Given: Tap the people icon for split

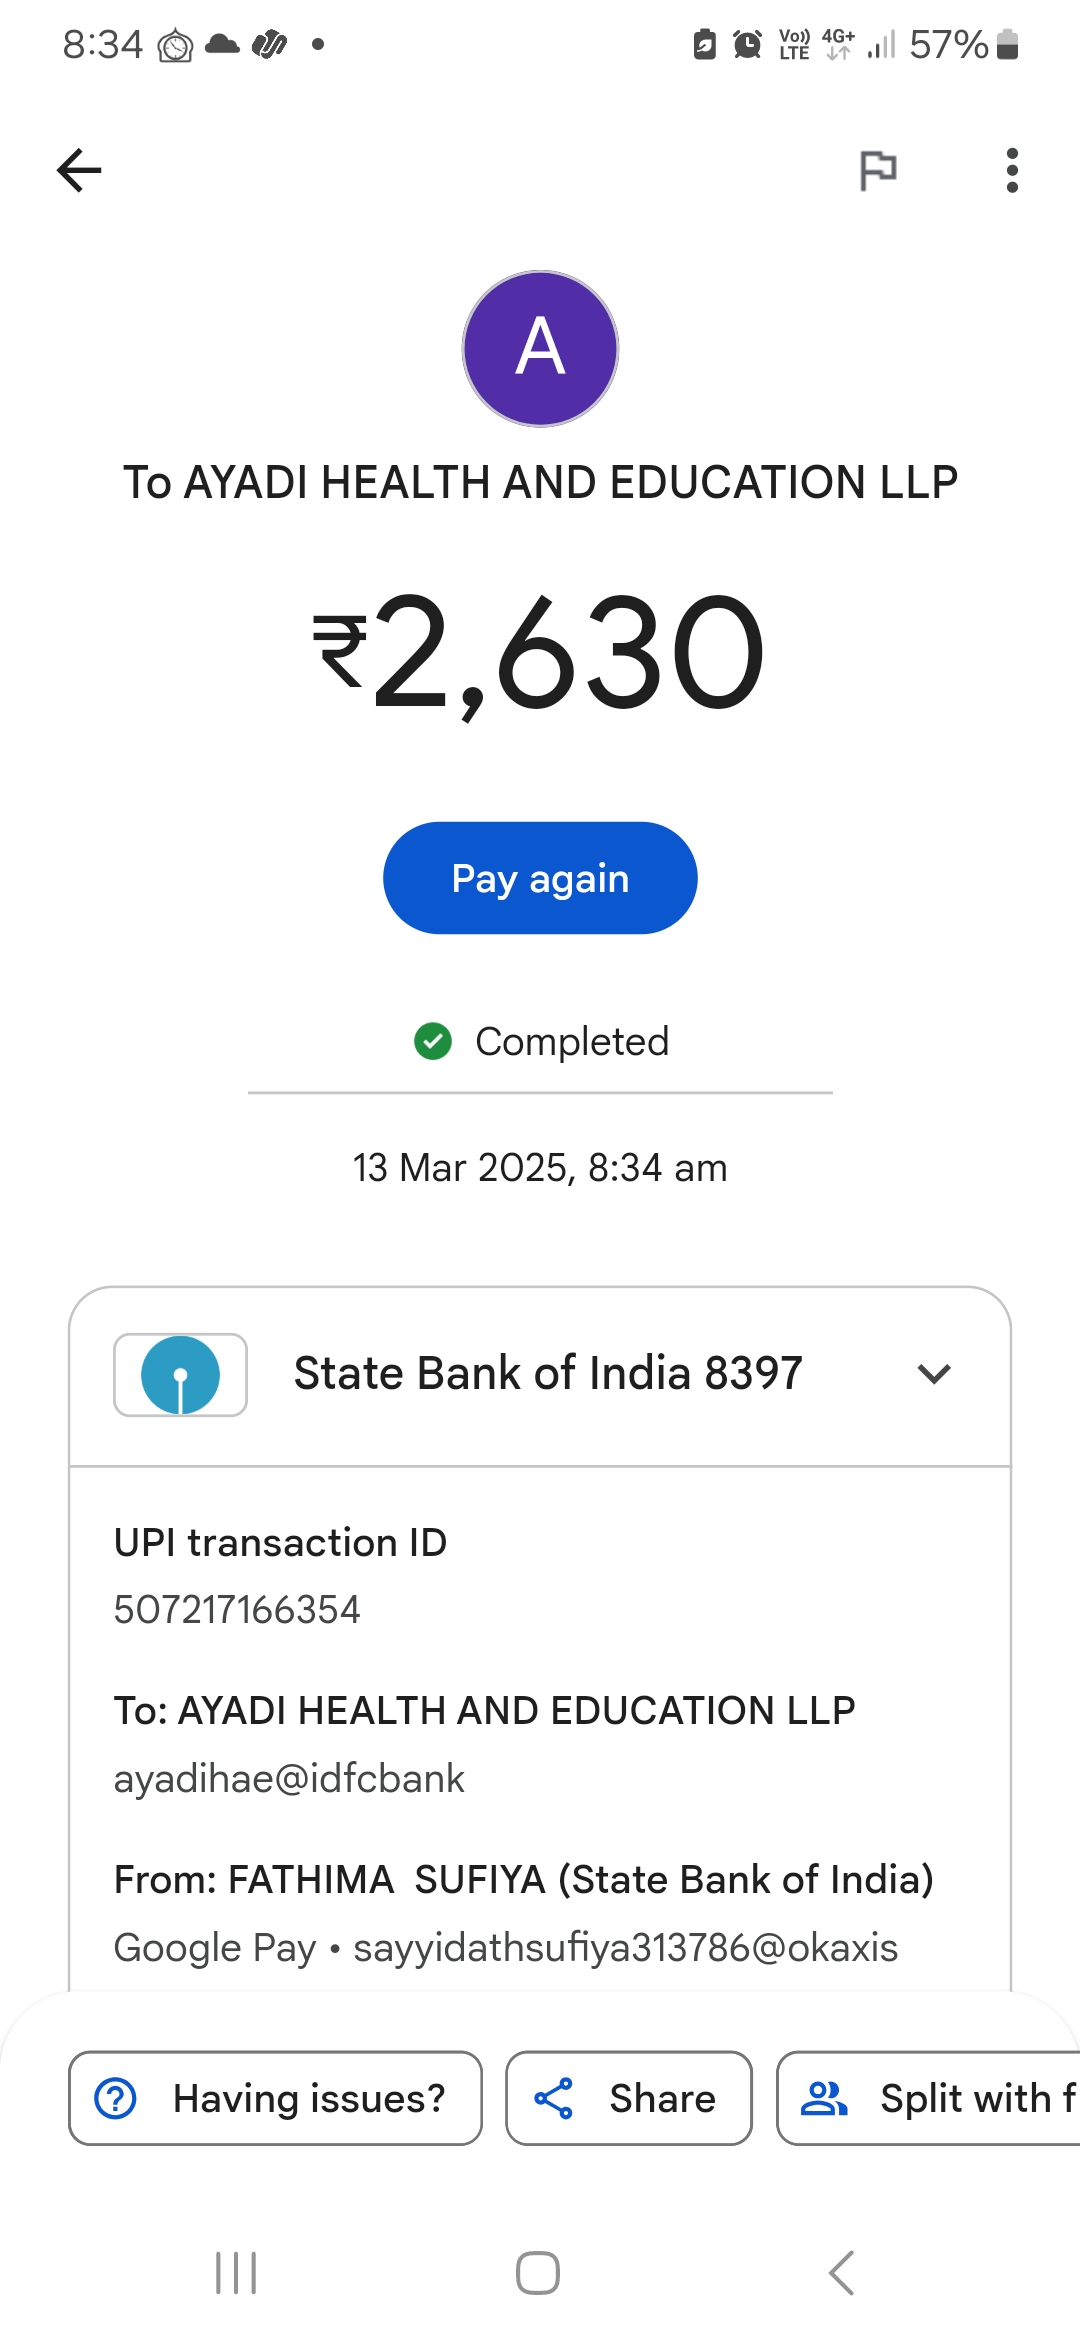Looking at the screenshot, I should point(824,2098).
